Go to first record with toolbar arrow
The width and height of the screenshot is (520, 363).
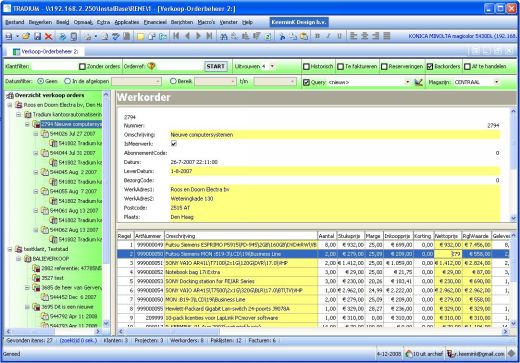176,36
